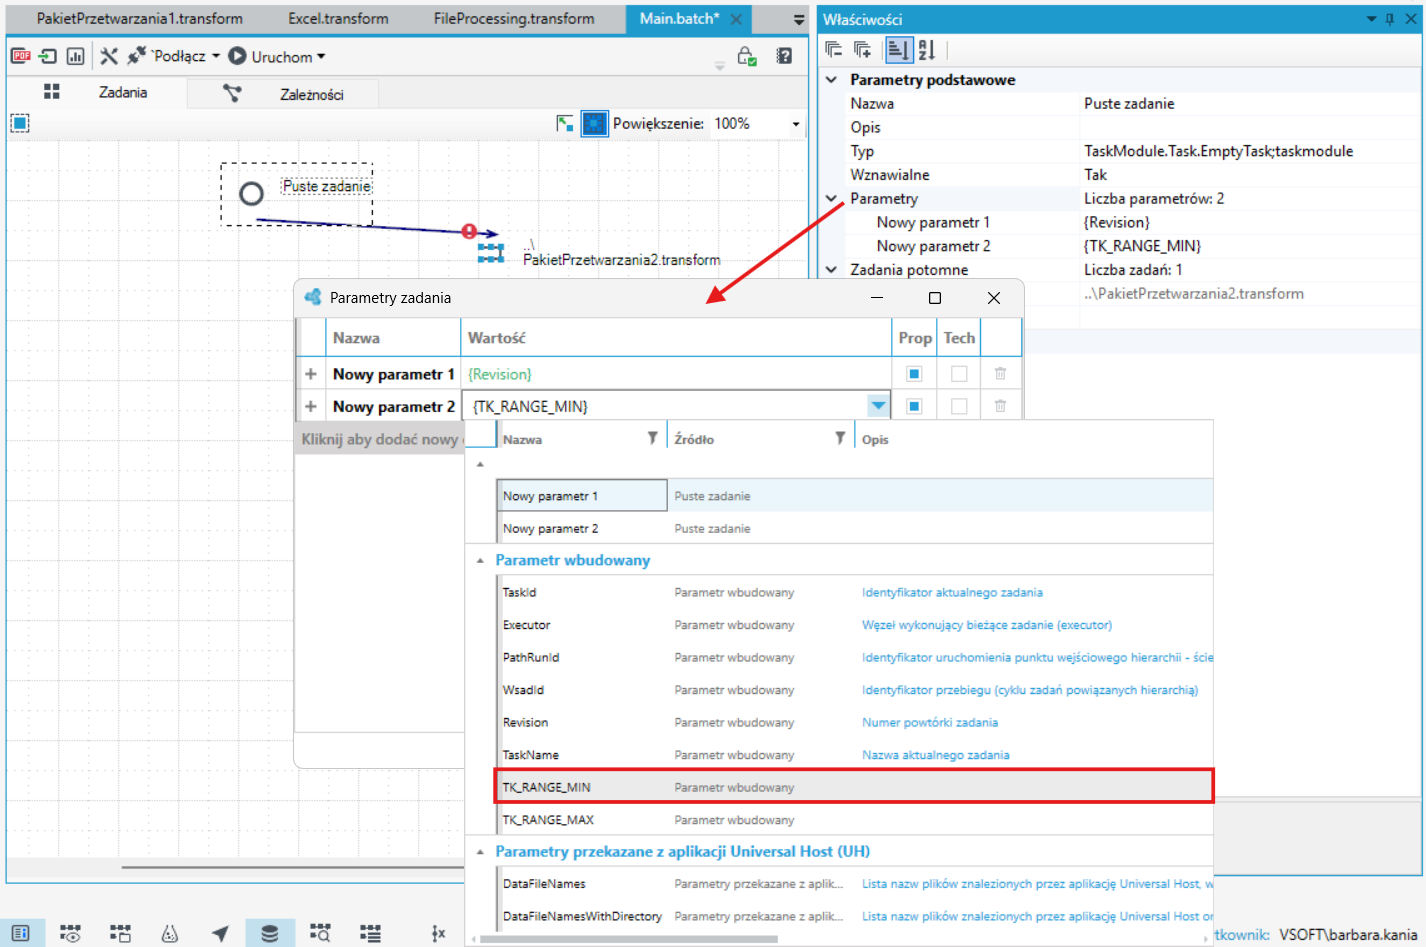Click the flask icon in bottom bar
1426x947 pixels.
[x=170, y=933]
